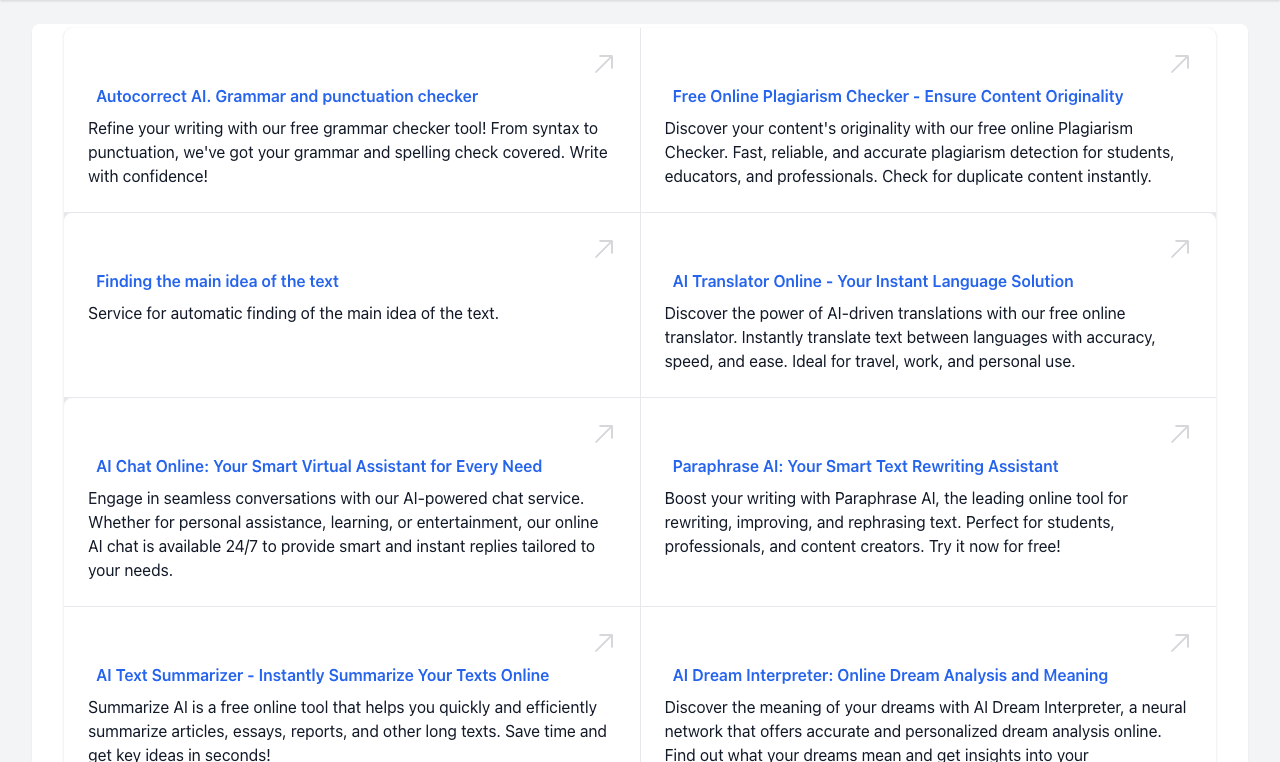
Task: Open AI Dream Interpreter link
Action: click(x=890, y=676)
